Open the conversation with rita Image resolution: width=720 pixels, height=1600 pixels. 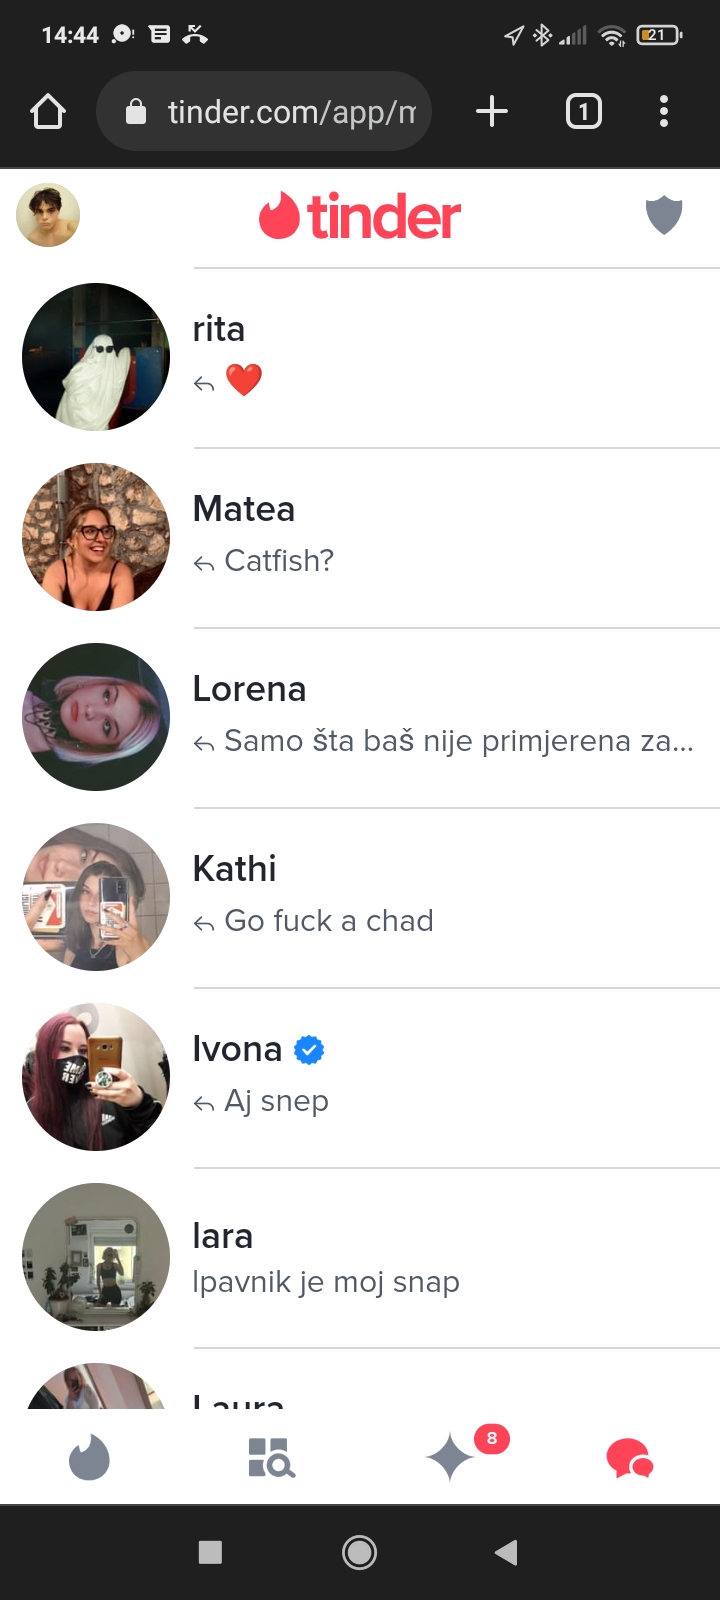360,358
